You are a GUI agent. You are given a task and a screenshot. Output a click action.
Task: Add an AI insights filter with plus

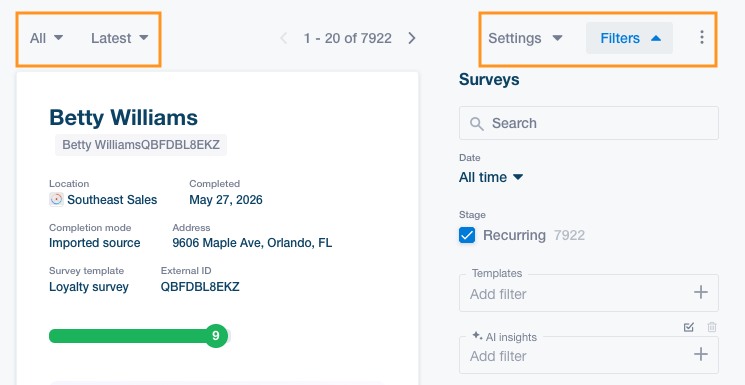pyautogui.click(x=701, y=354)
